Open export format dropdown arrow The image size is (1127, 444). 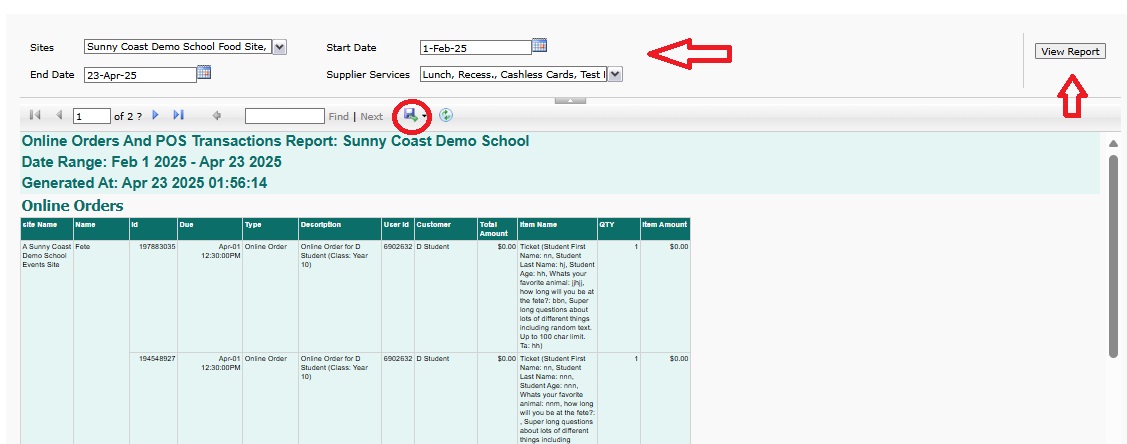click(x=425, y=117)
